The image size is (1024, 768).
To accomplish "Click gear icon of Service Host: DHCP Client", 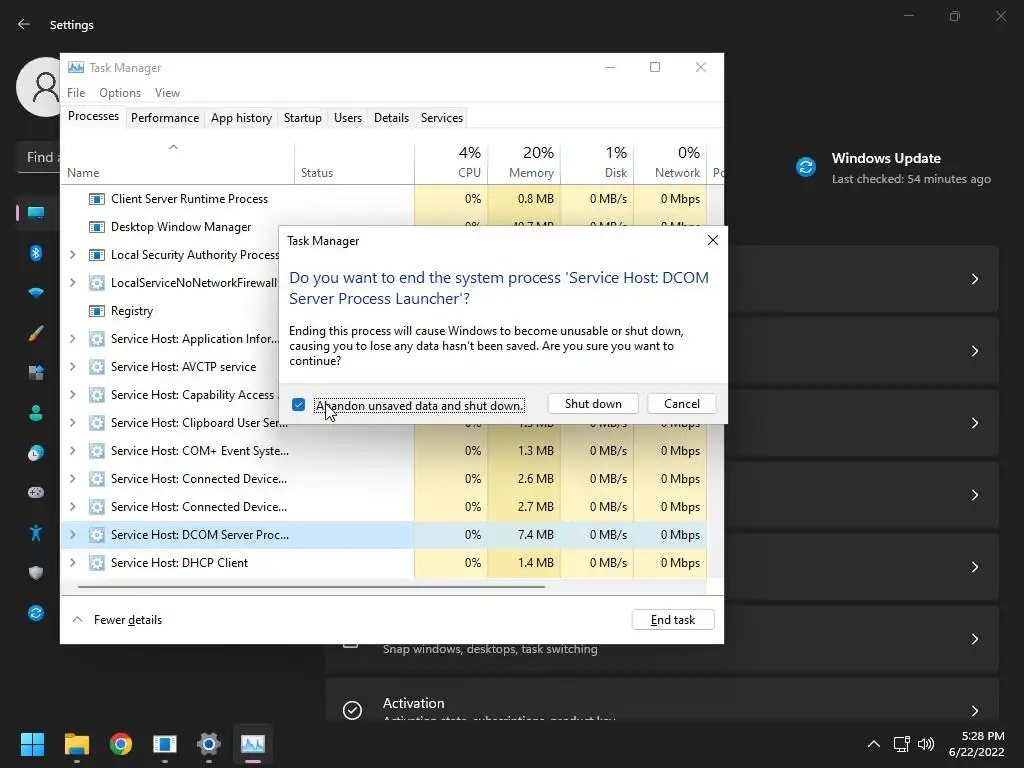I will (x=97, y=563).
